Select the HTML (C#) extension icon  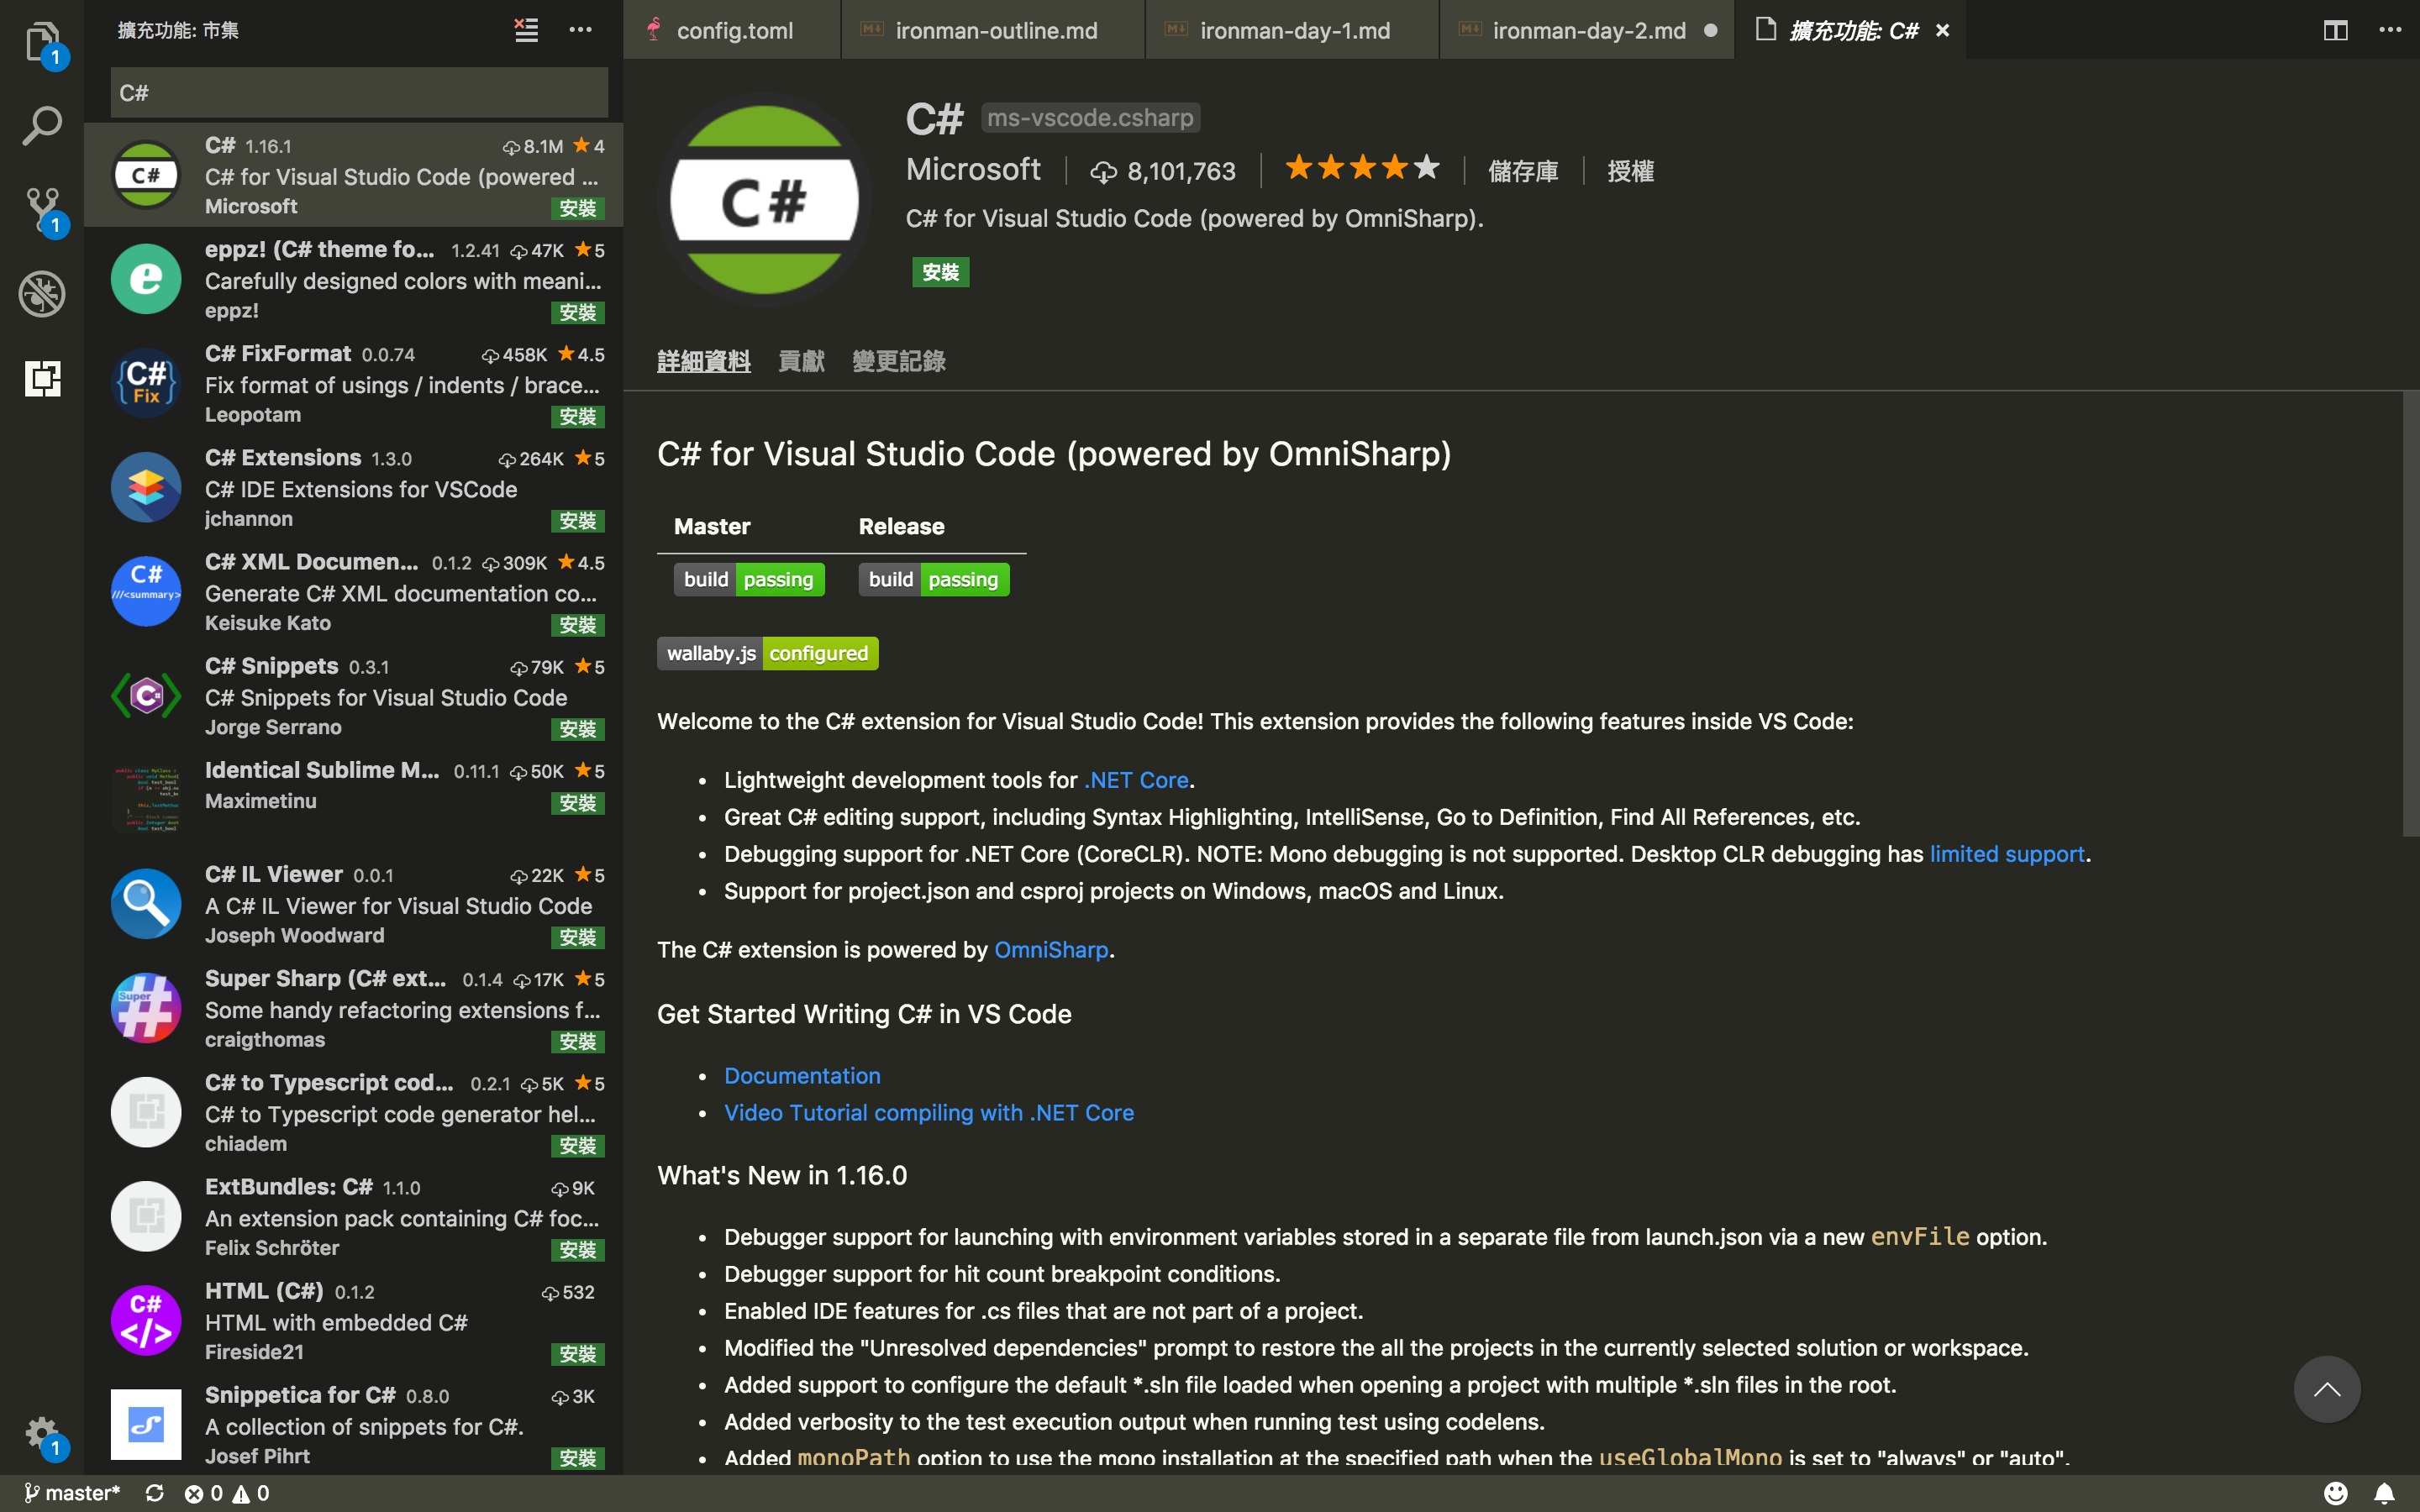pyautogui.click(x=146, y=1320)
